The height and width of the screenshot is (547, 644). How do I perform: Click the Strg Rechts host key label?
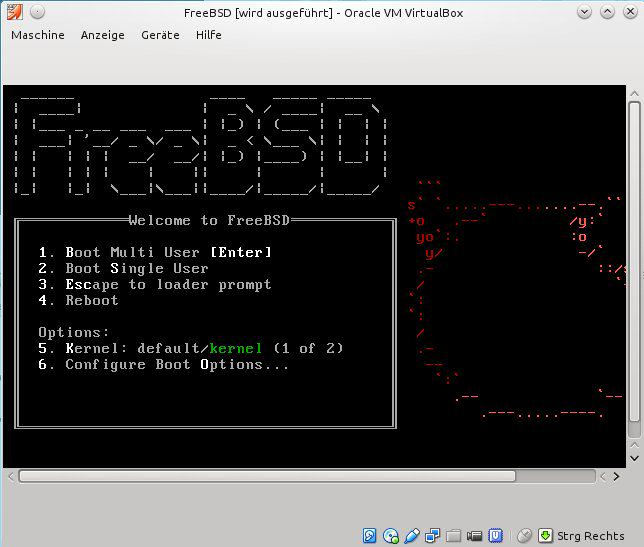pyautogui.click(x=591, y=536)
